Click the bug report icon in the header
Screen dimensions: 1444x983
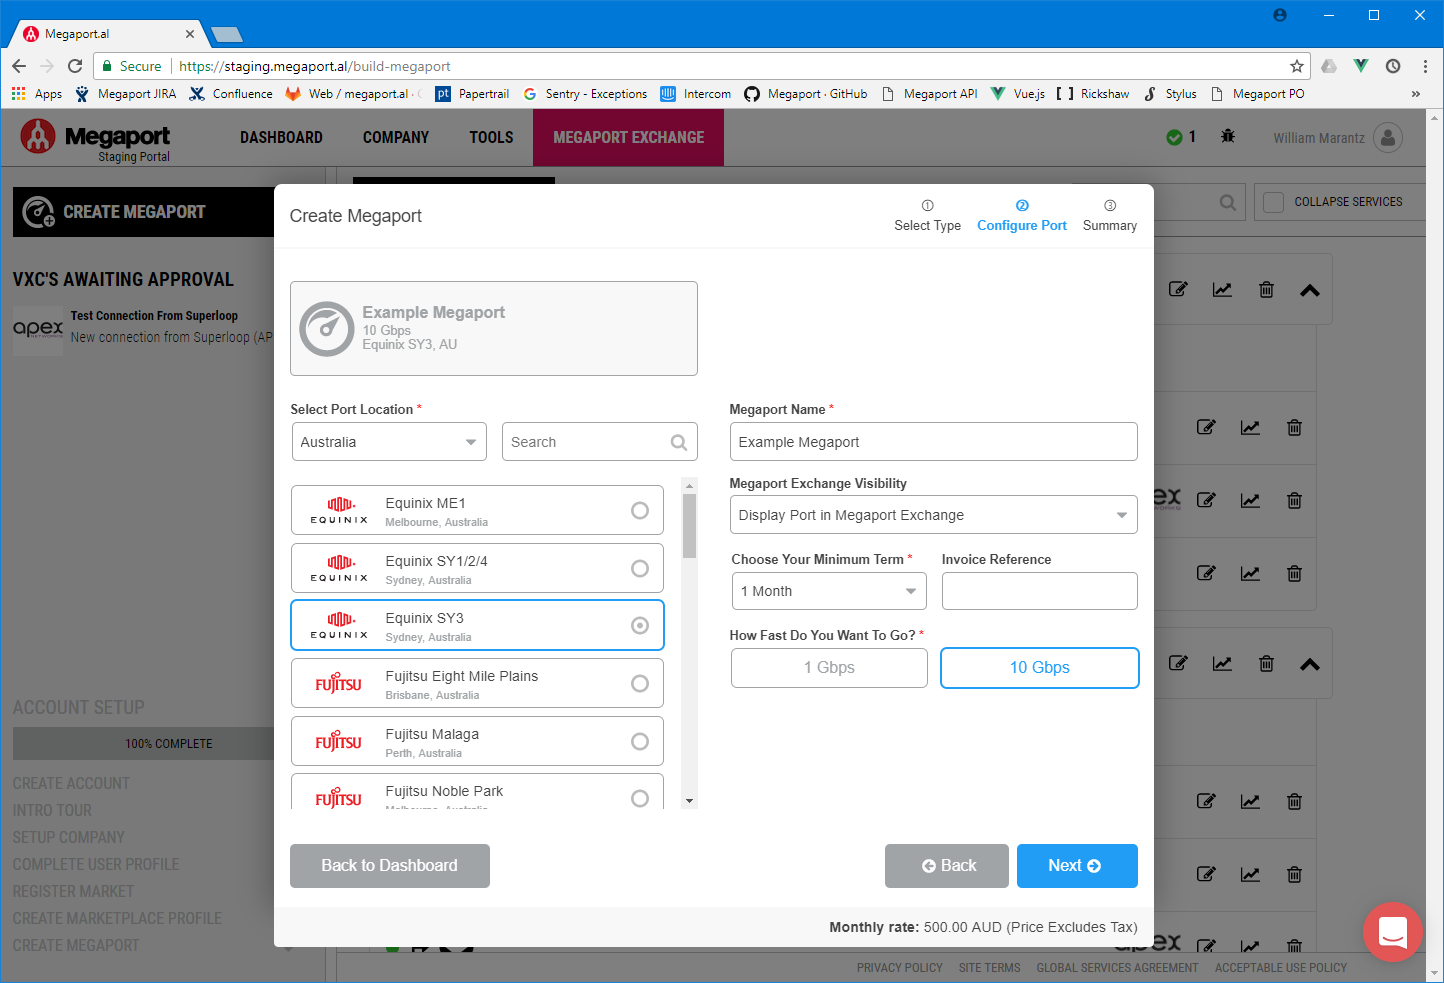tap(1227, 138)
